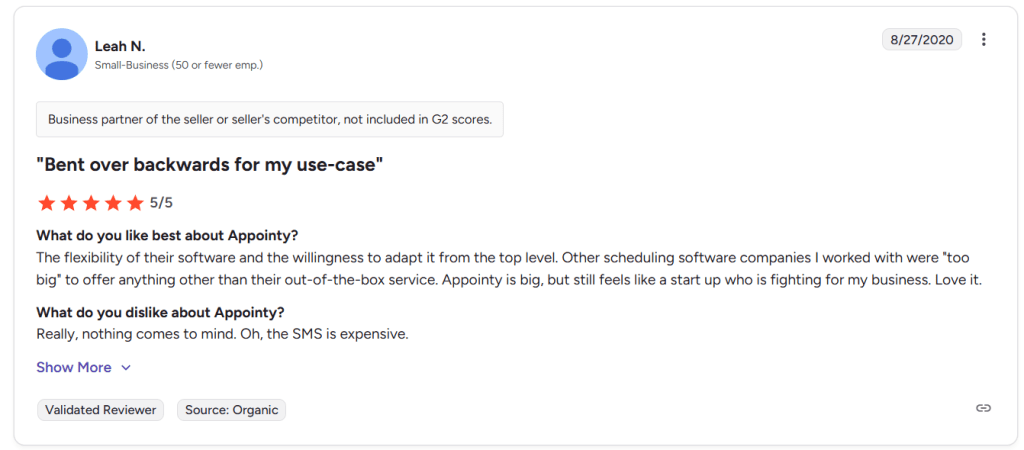1024x450 pixels.
Task: Click the "What do you like best" heading
Action: click(167, 236)
